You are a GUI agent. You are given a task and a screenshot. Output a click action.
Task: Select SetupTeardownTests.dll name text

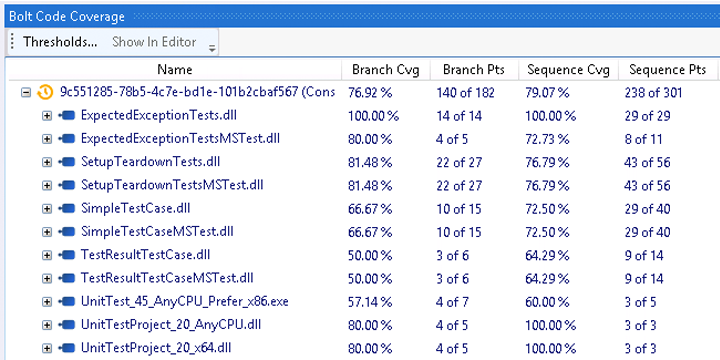point(151,162)
